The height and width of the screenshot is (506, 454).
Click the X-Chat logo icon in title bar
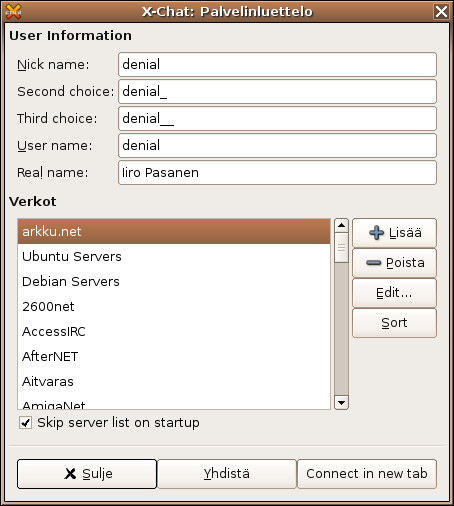coord(13,12)
